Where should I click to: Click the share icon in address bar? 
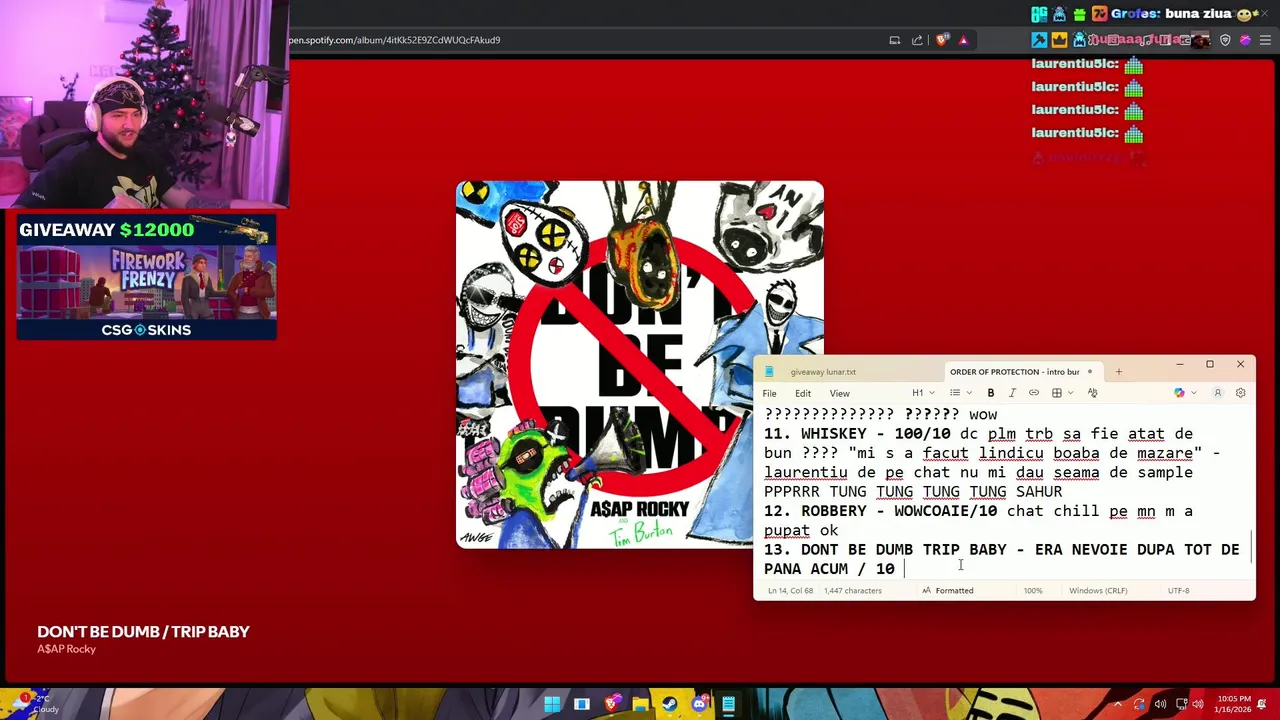(917, 40)
